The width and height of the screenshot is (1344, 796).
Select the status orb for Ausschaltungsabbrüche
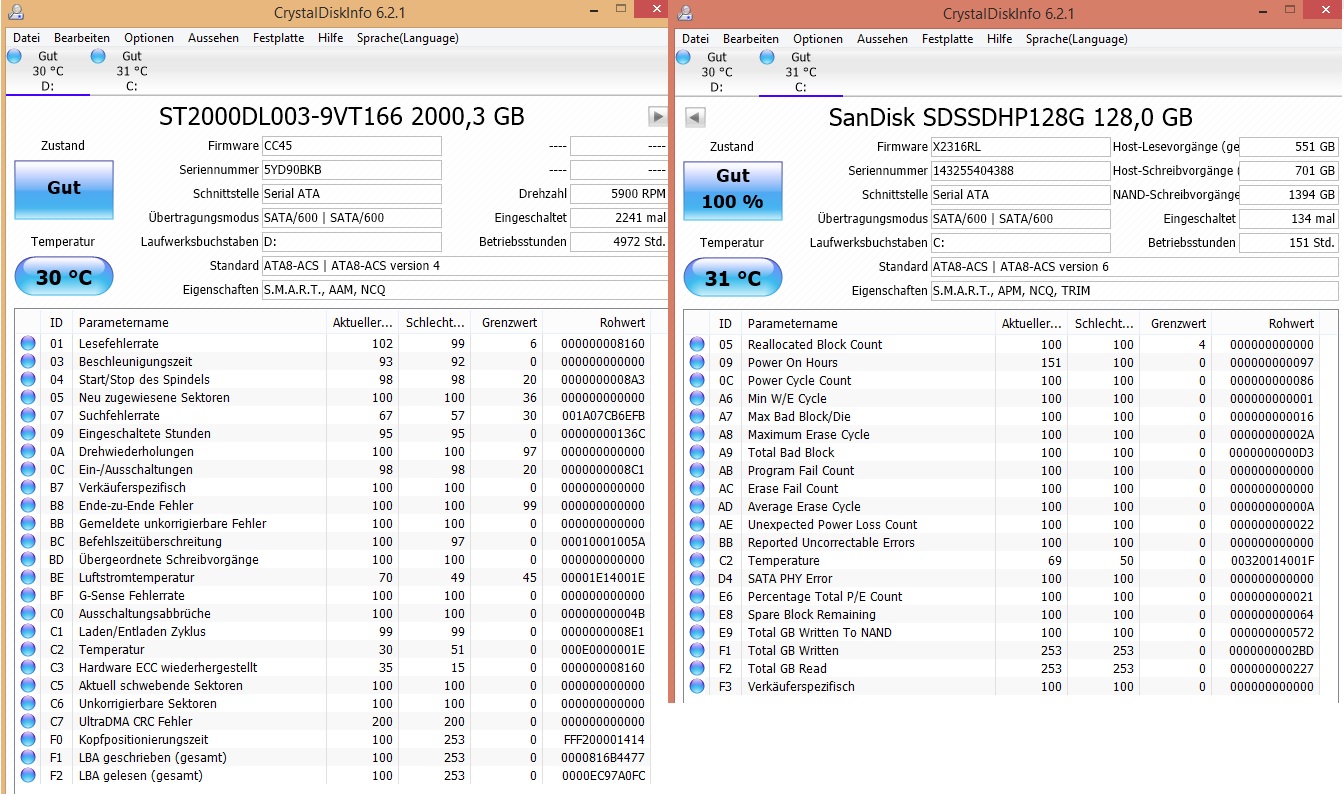[x=28, y=614]
